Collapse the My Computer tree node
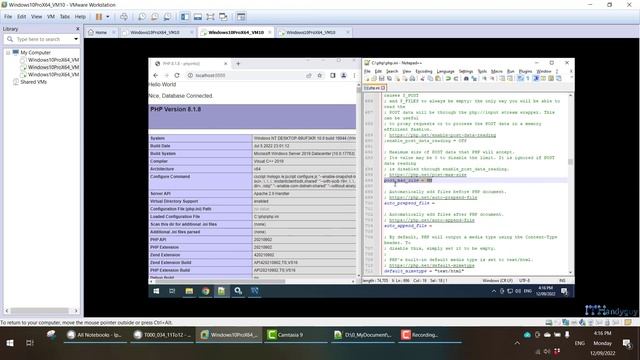 tap(8, 53)
